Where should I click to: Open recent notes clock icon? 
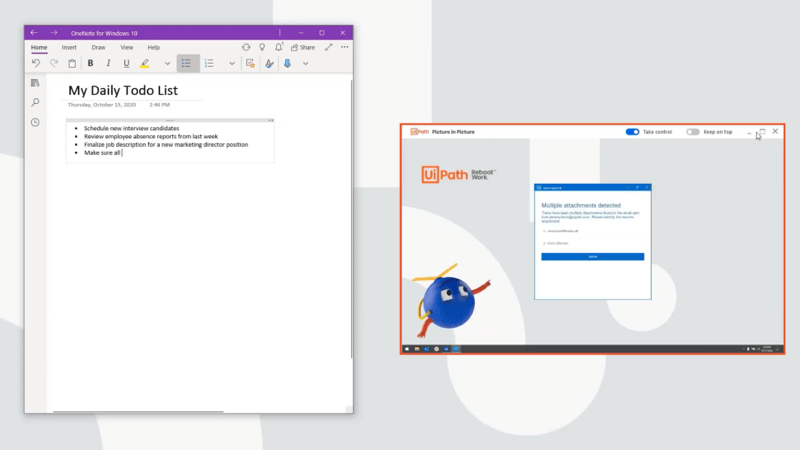tap(35, 122)
